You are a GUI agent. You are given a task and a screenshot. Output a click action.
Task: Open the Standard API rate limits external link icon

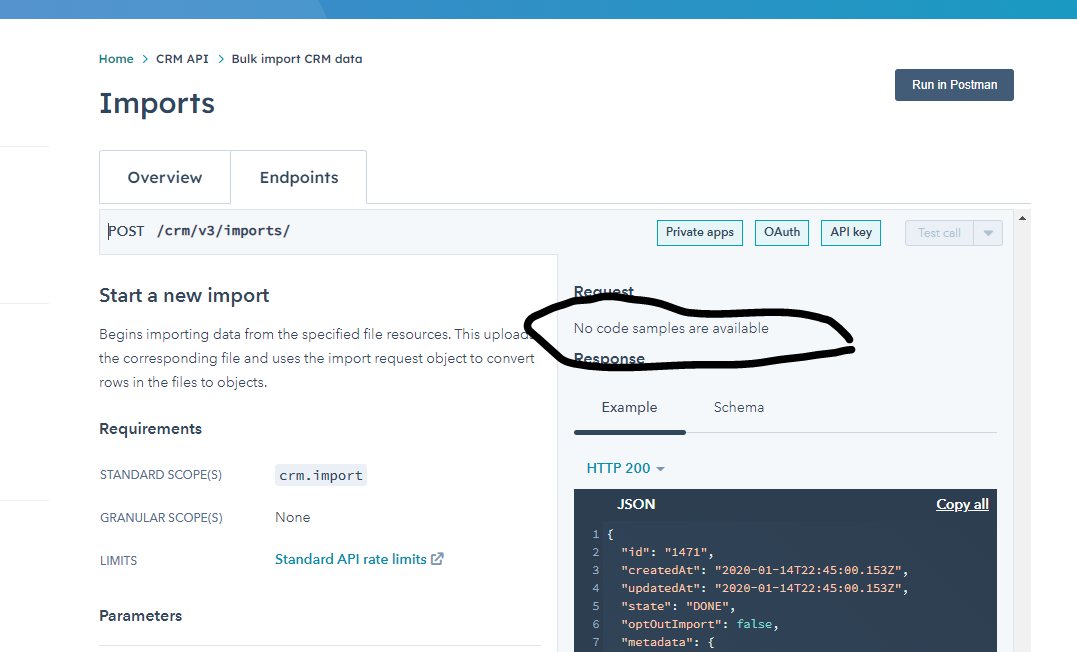pyautogui.click(x=437, y=559)
